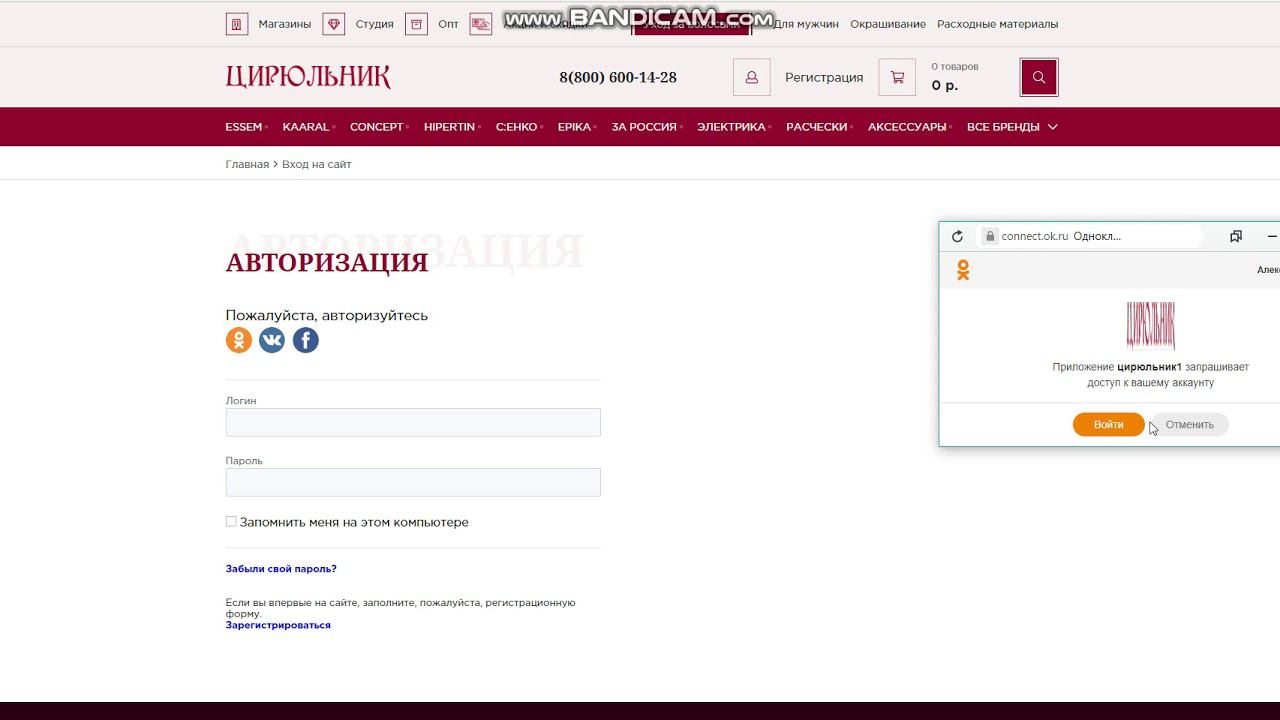Click the 'Вход на сайт' breadcrumb
Screen dimensions: 1280x720
(x=317, y=164)
